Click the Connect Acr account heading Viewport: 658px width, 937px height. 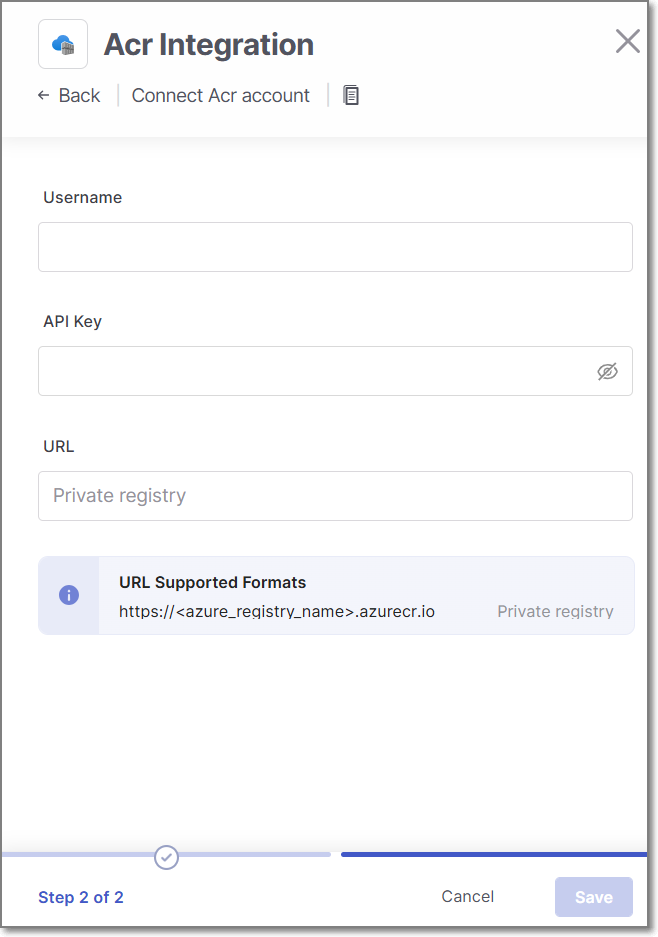coord(221,96)
